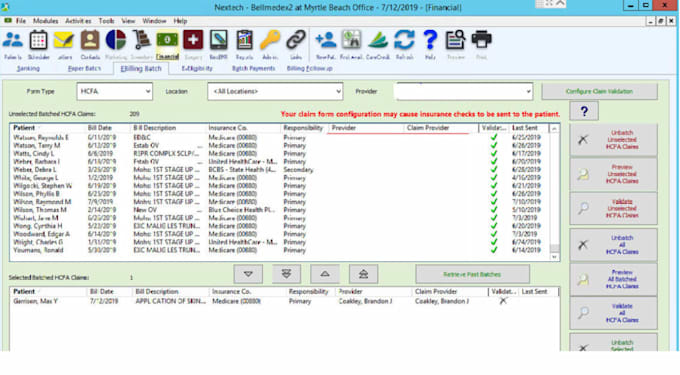Switch to the Paper Batch tab
The width and height of the screenshot is (680, 375).
click(84, 68)
